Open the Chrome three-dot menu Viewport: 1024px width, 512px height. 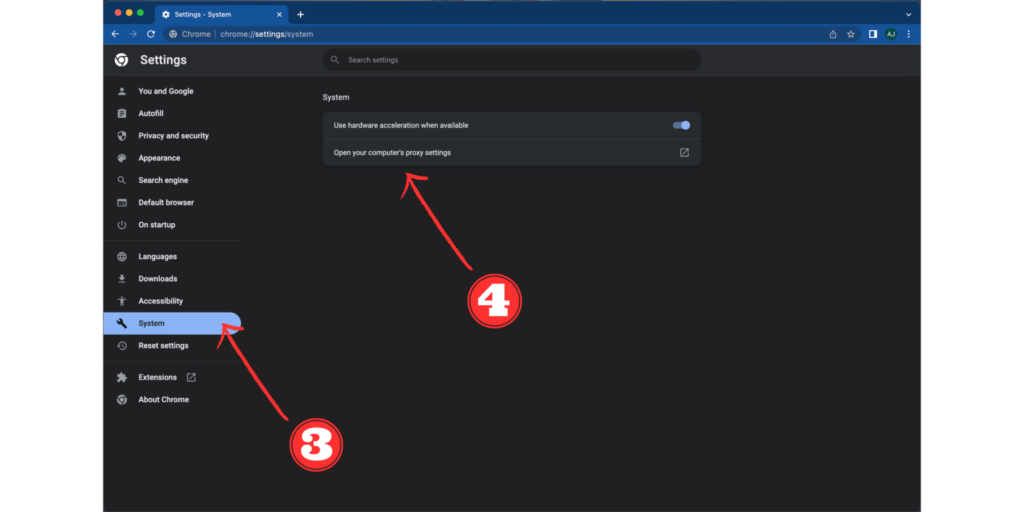(x=908, y=34)
